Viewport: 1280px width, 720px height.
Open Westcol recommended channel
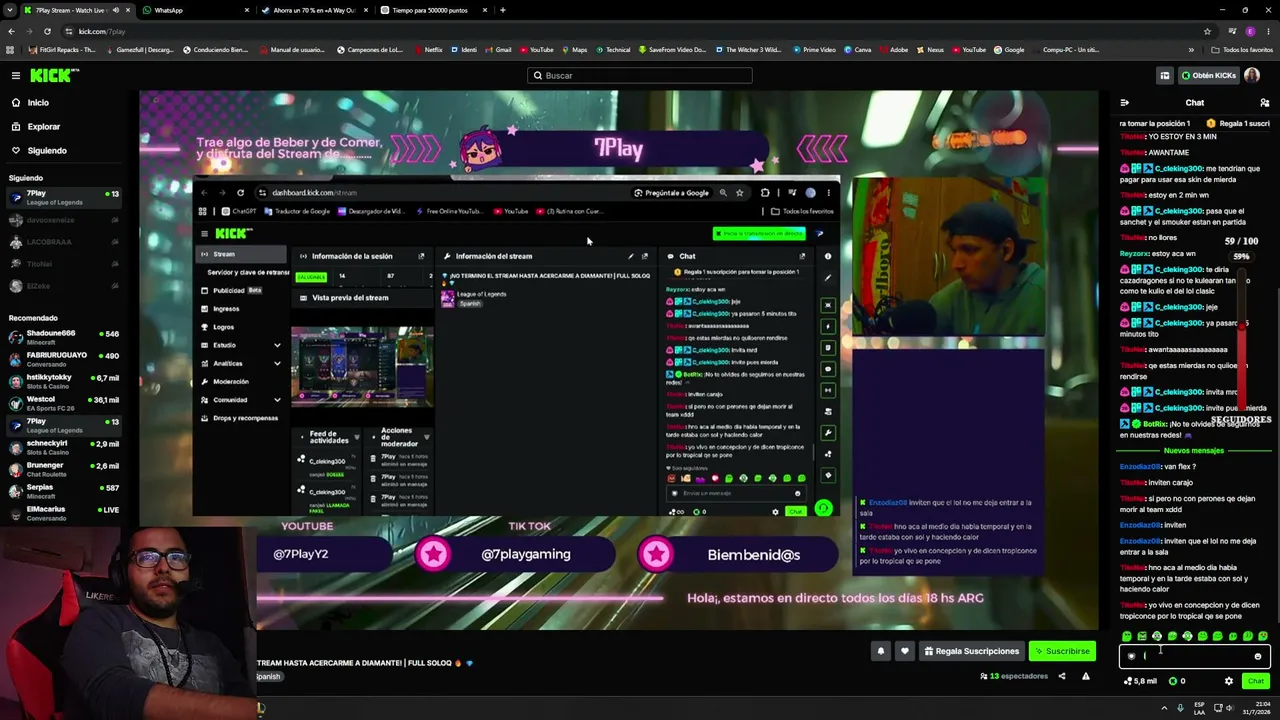(x=62, y=403)
